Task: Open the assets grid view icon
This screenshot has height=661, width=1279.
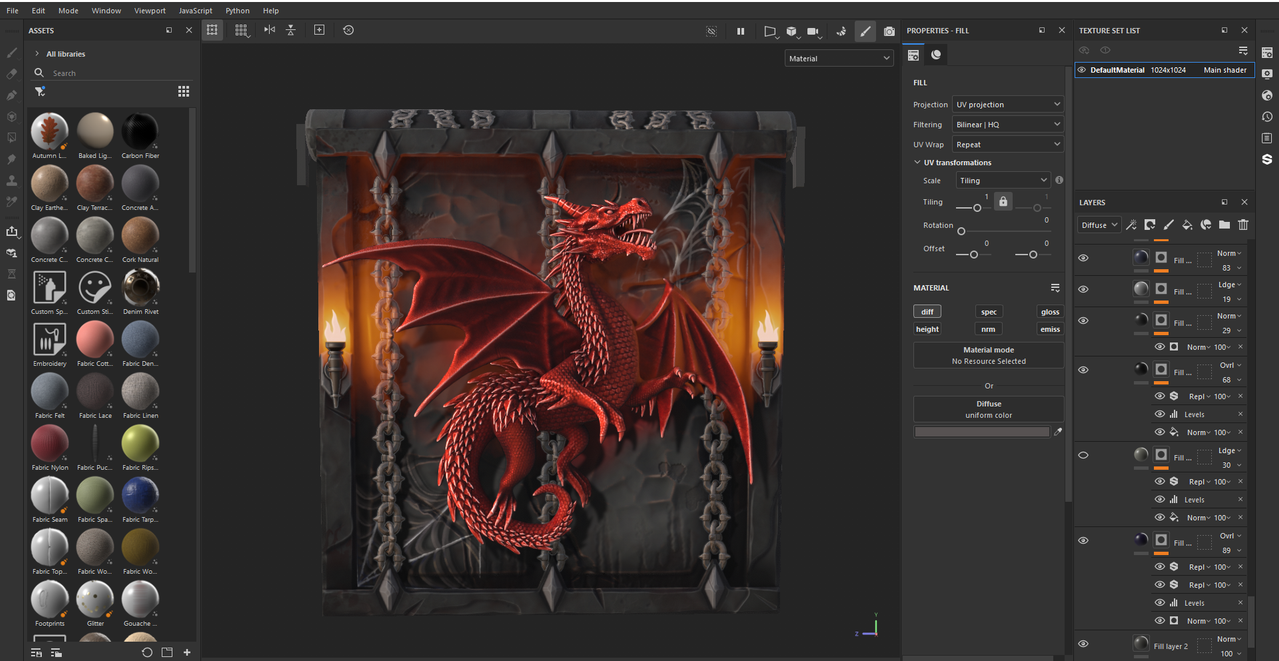Action: click(183, 91)
